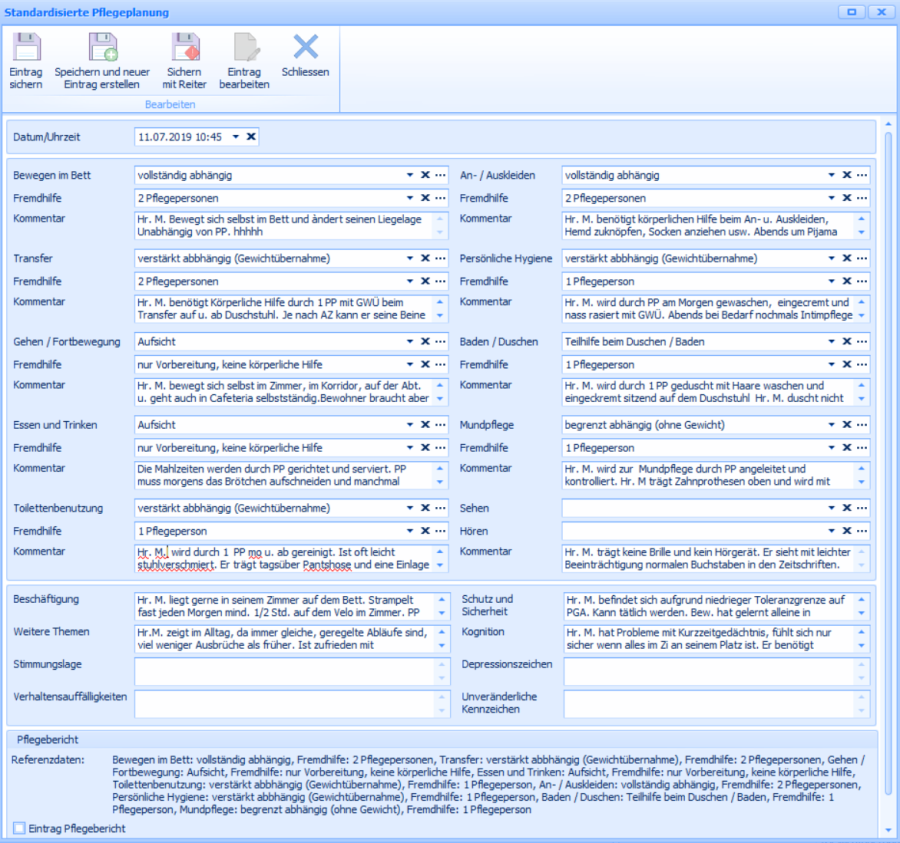The height and width of the screenshot is (843, 900).
Task: Click into the Stimmungslage text field
Action: (285, 672)
